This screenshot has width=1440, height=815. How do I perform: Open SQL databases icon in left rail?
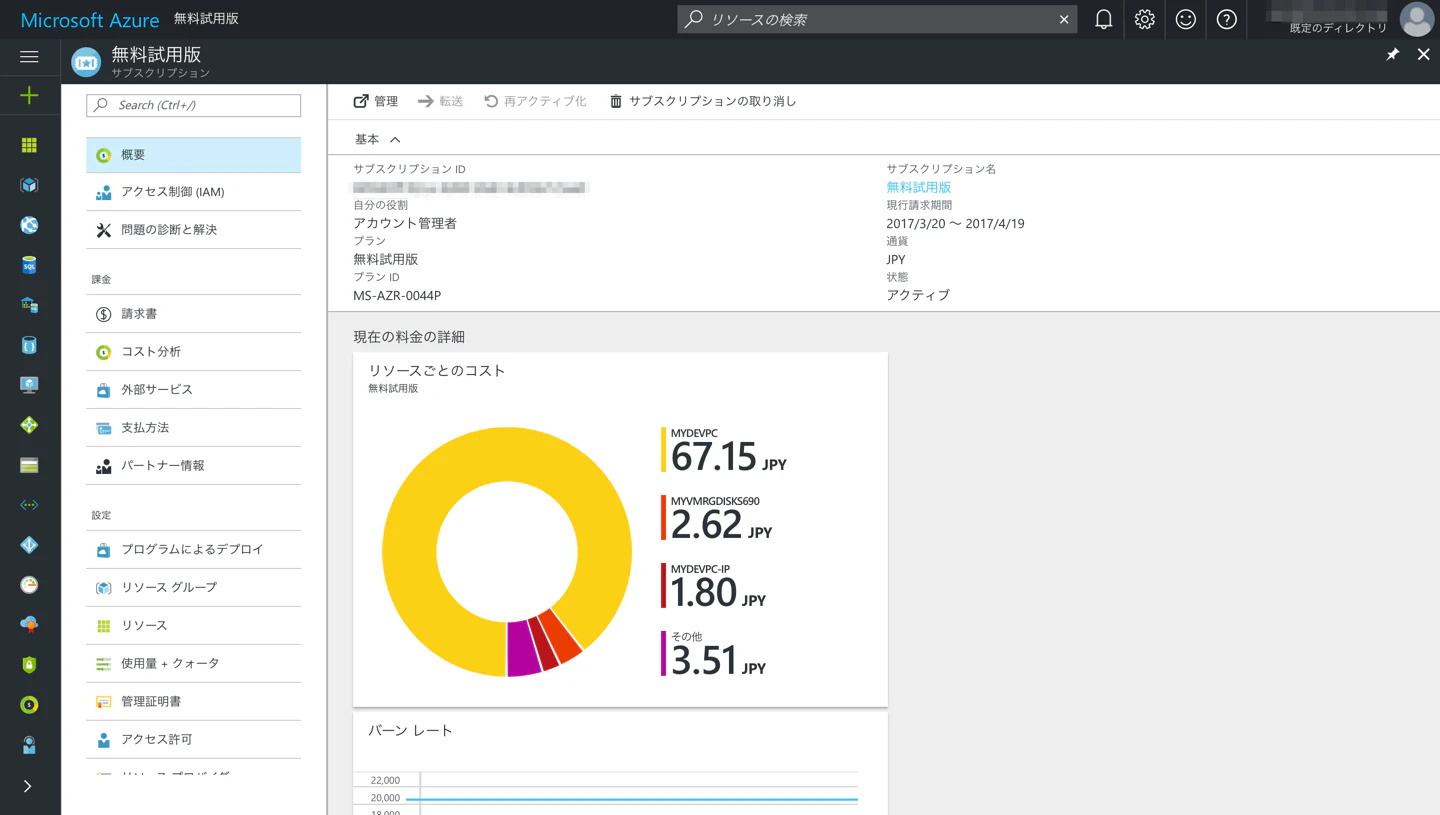29,265
